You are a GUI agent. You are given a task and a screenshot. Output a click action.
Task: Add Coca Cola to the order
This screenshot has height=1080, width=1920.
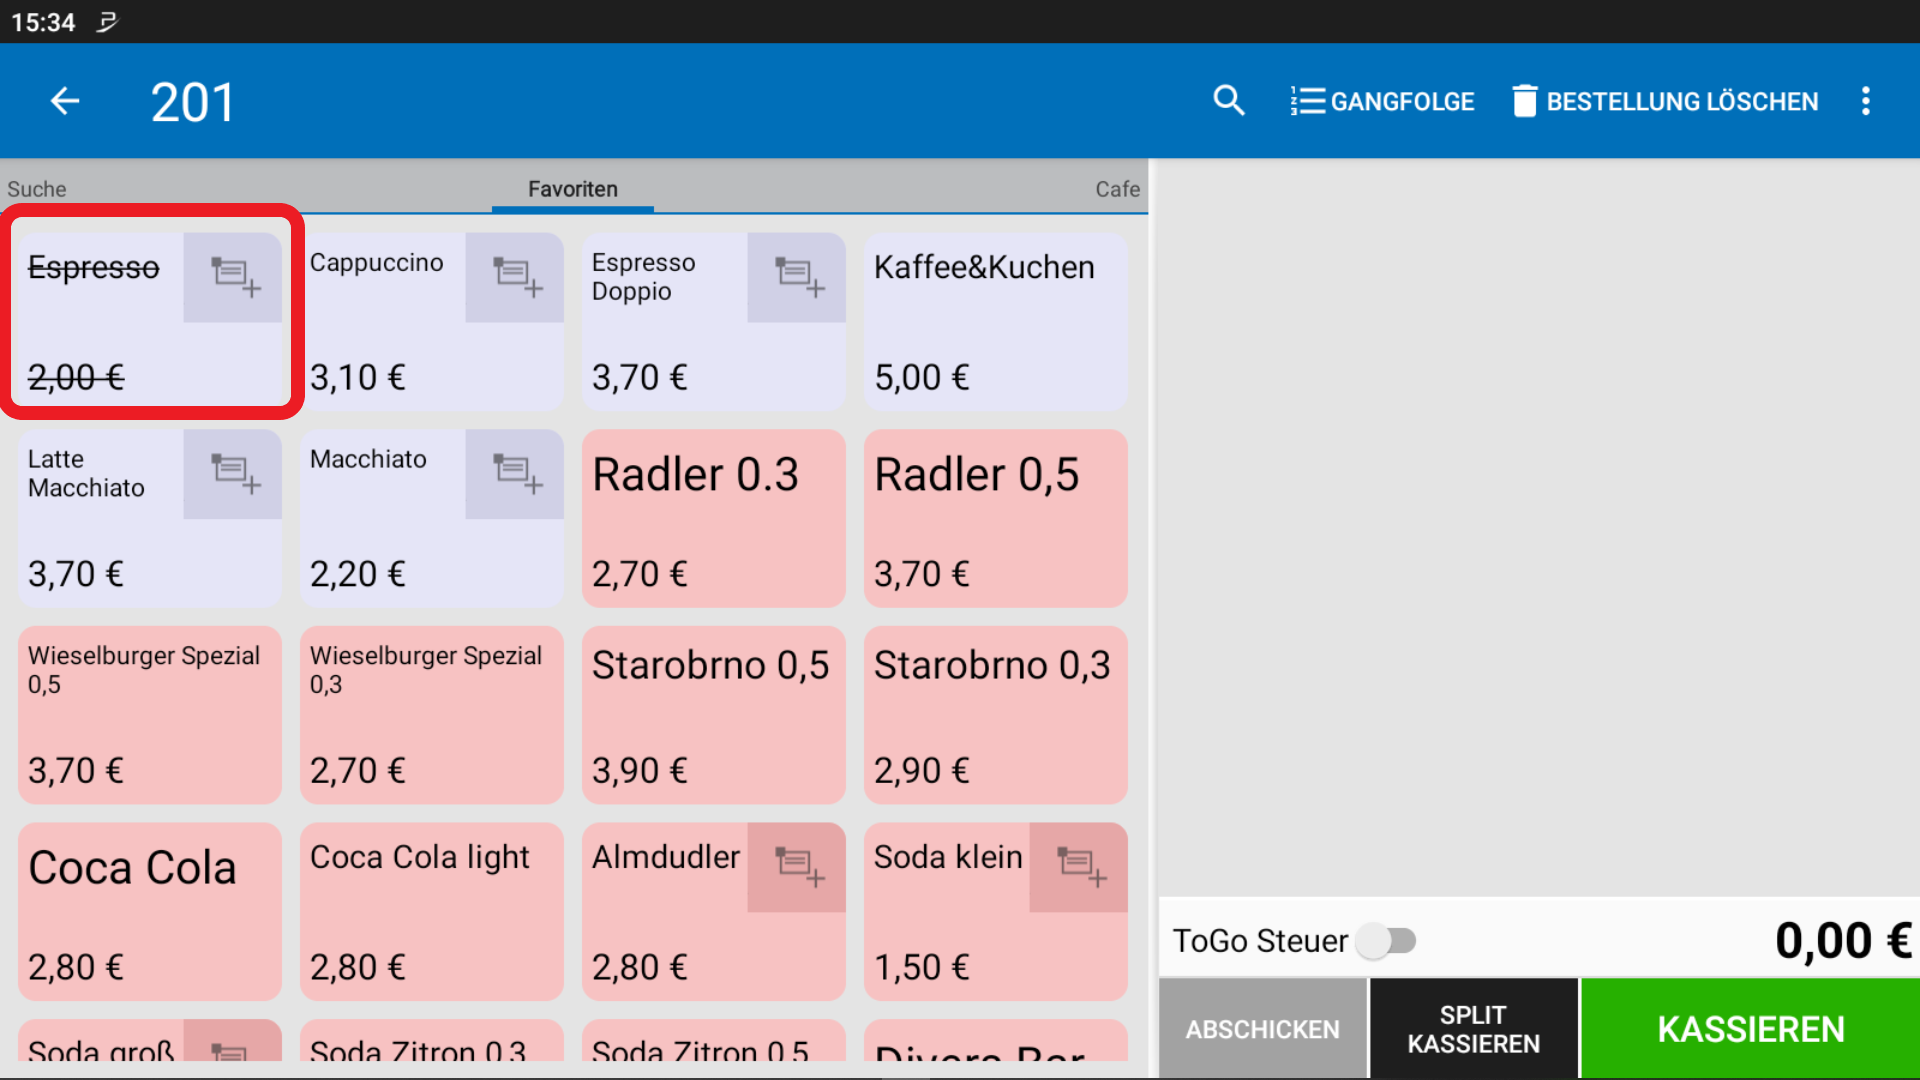tap(148, 912)
